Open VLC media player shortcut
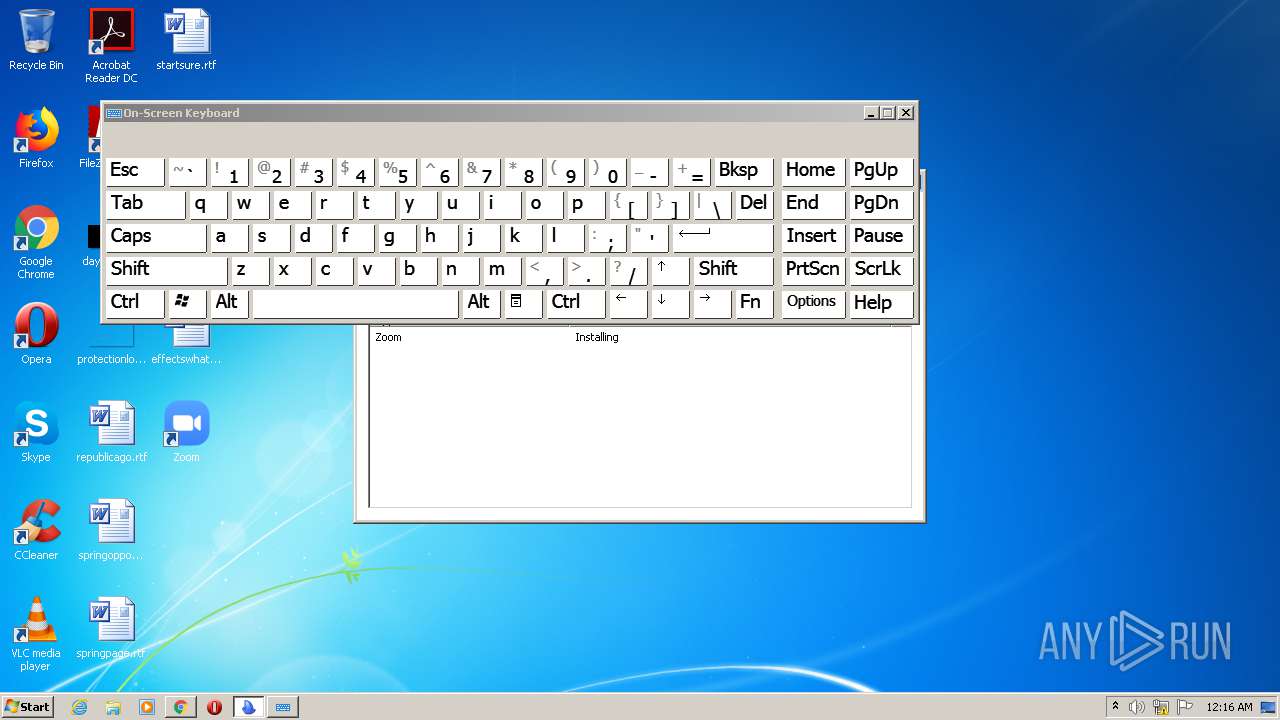The height and width of the screenshot is (720, 1280). [36, 634]
